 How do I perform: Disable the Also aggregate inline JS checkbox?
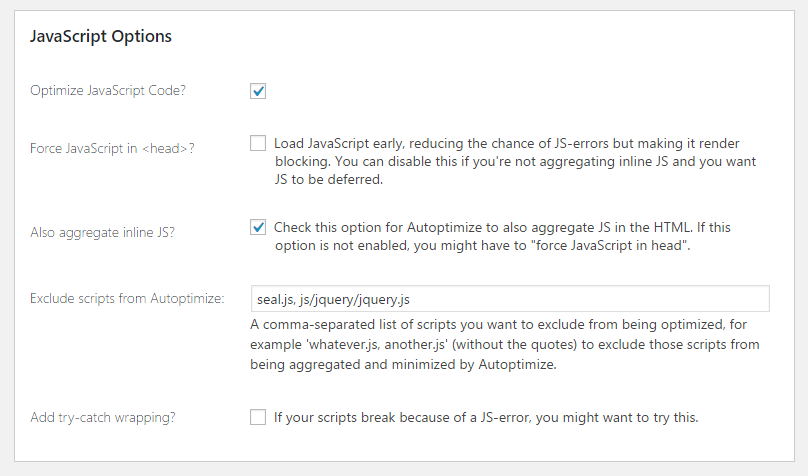point(258,227)
